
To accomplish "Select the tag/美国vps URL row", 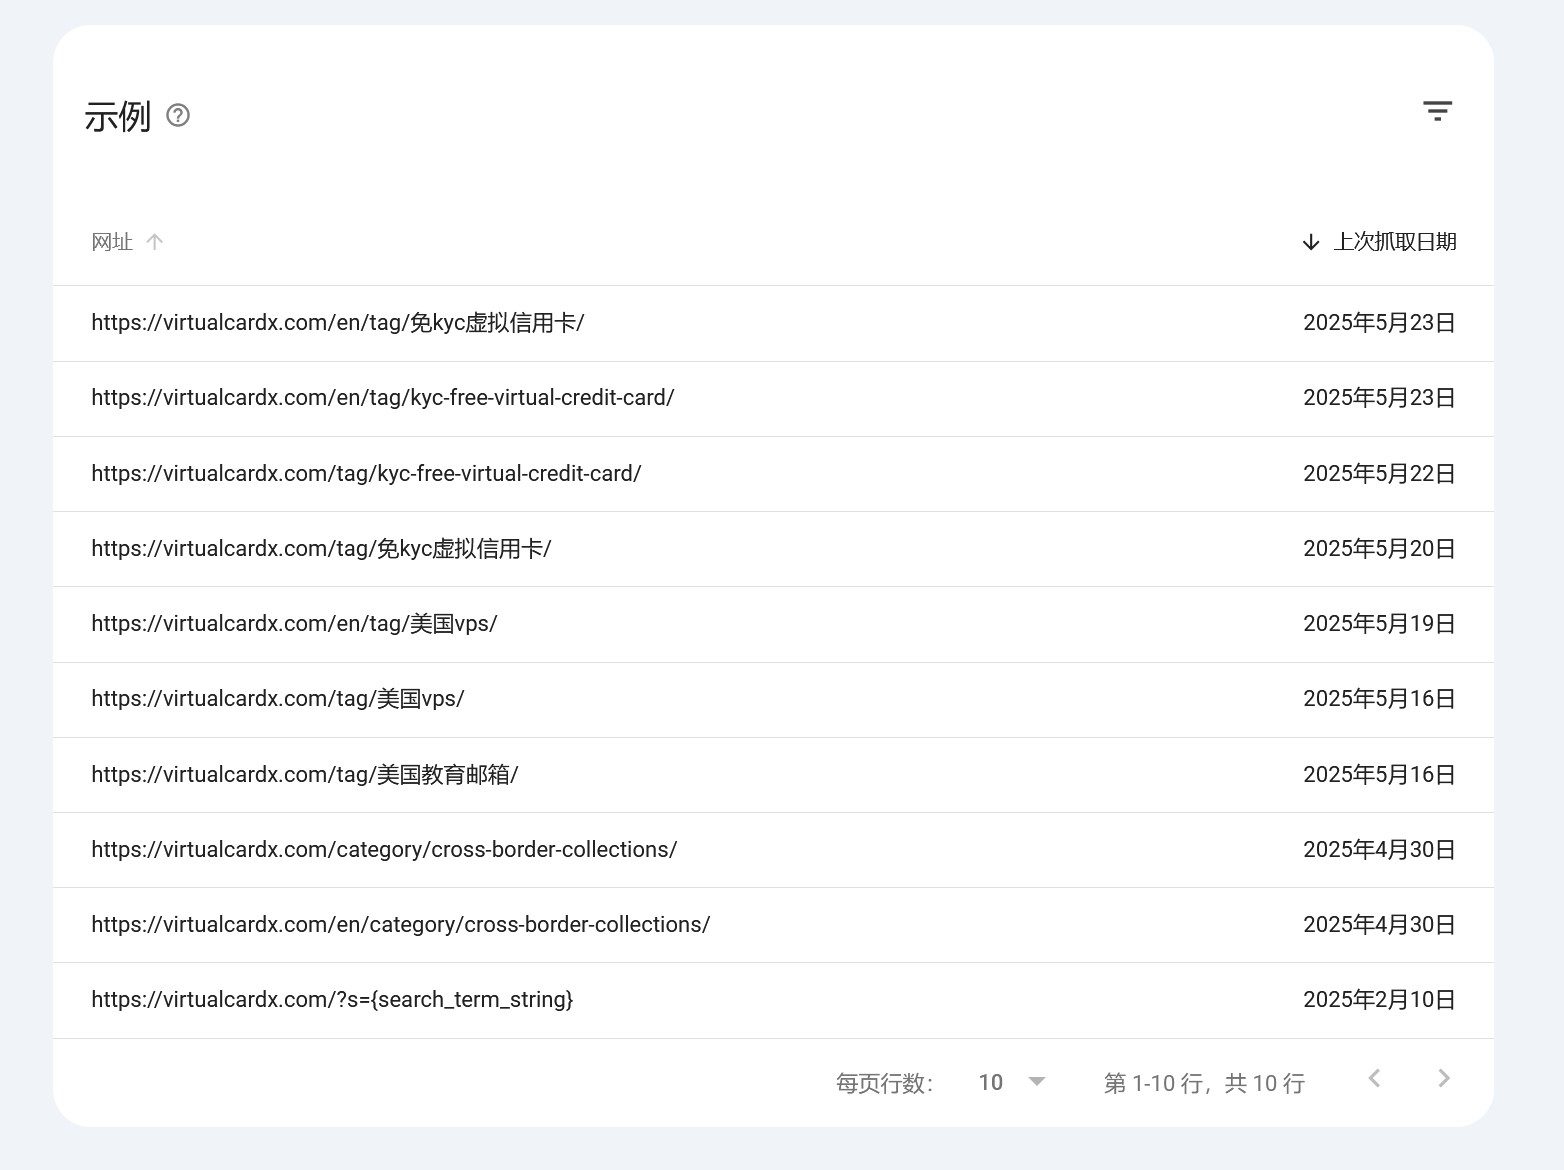I will click(773, 699).
